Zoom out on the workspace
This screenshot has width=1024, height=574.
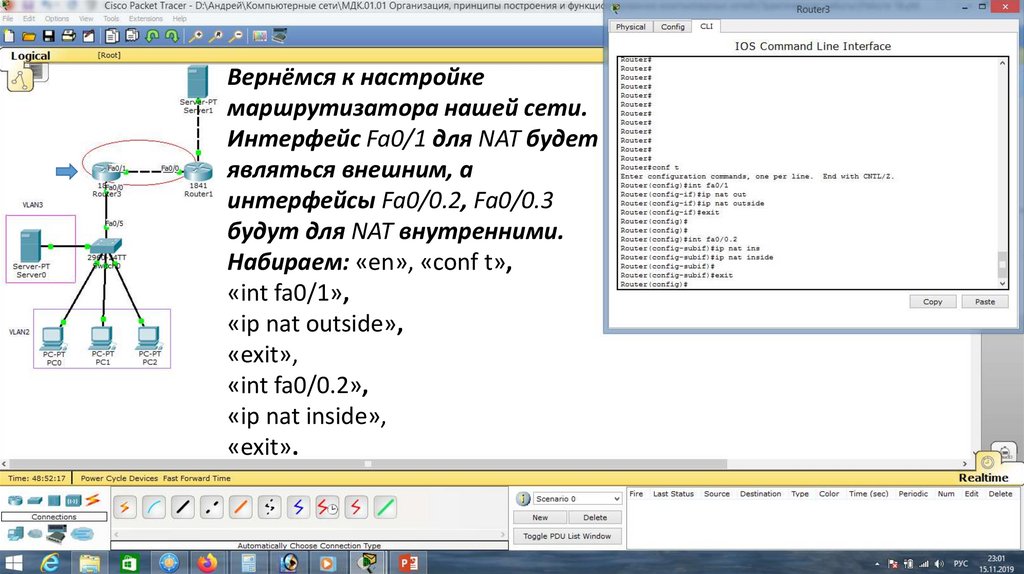point(236,37)
